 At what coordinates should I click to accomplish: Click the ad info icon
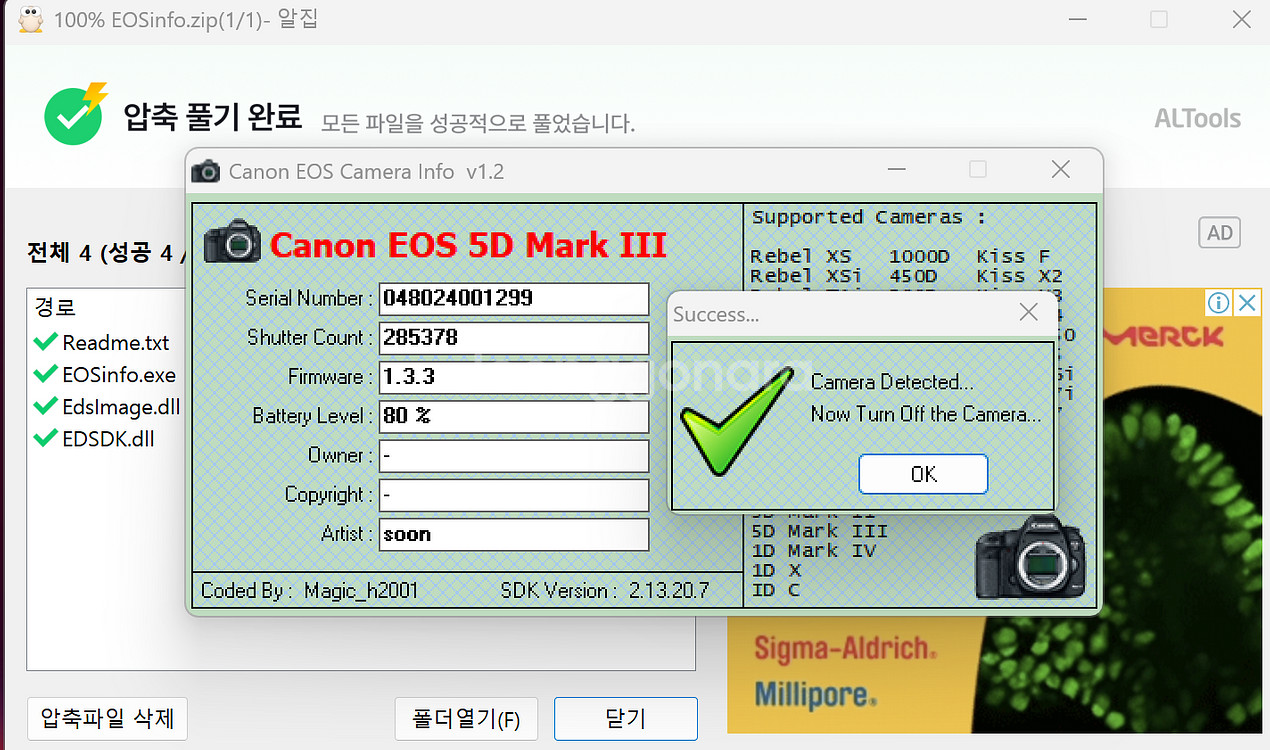[1217, 303]
